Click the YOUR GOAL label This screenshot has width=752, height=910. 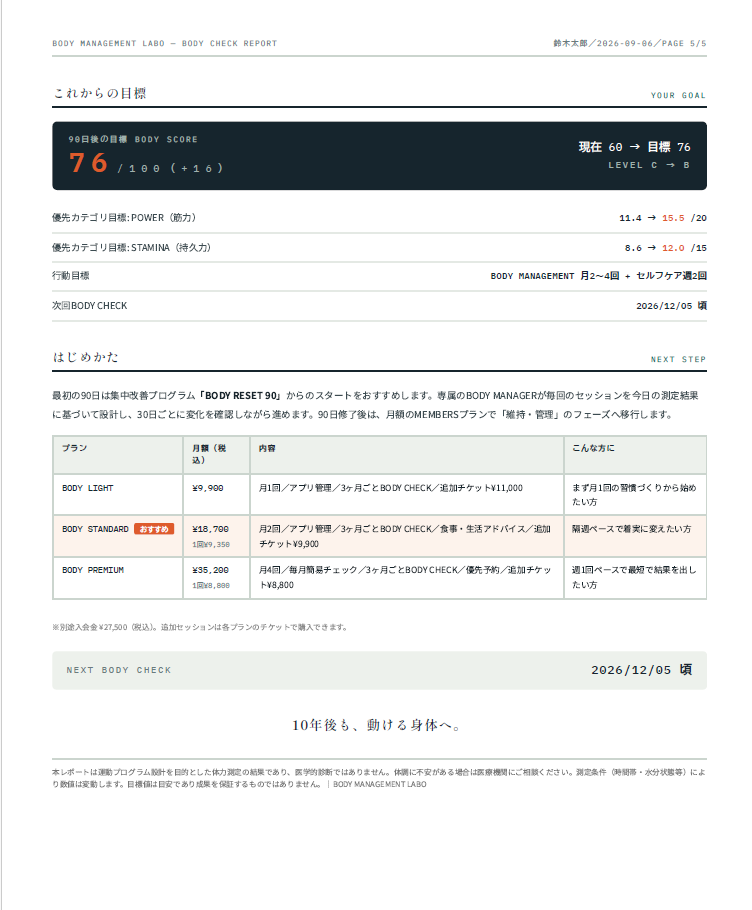pos(678,95)
